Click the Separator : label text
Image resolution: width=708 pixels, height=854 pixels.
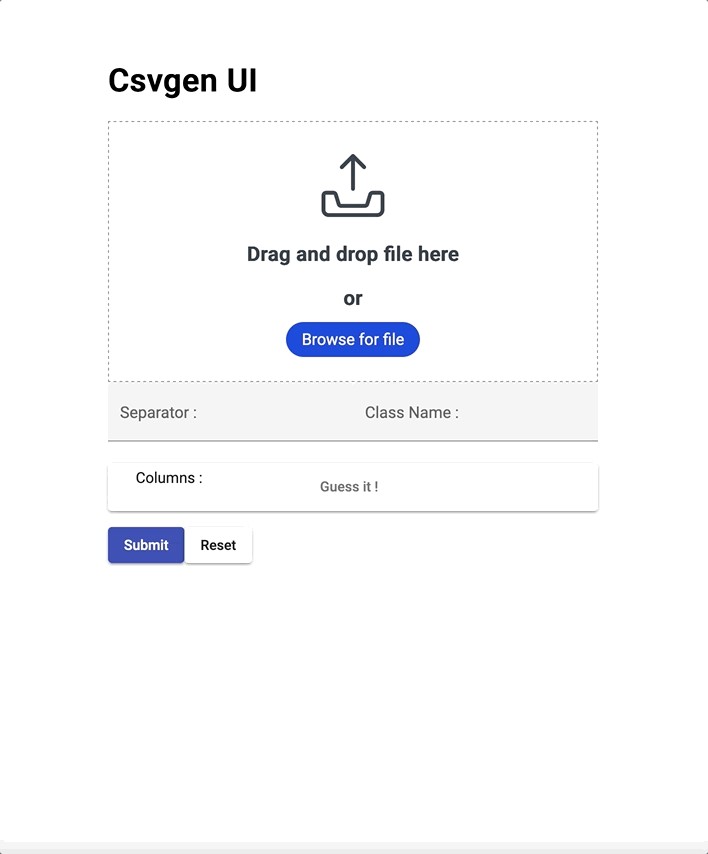158,412
